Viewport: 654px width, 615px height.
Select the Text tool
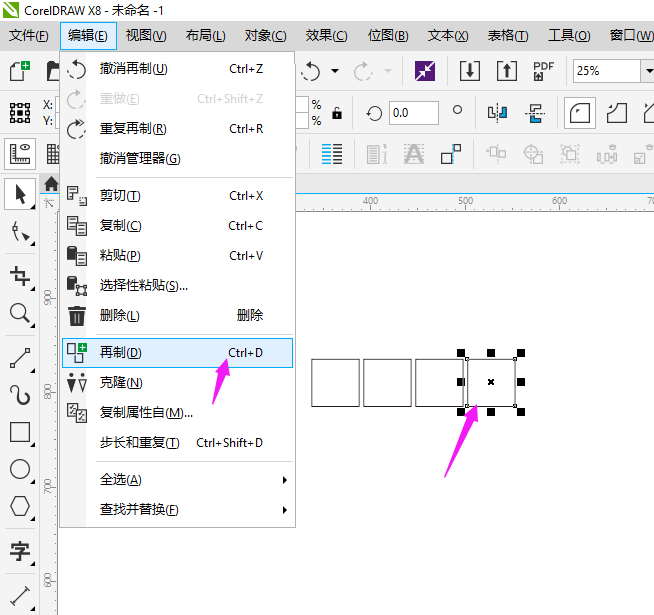coord(20,551)
